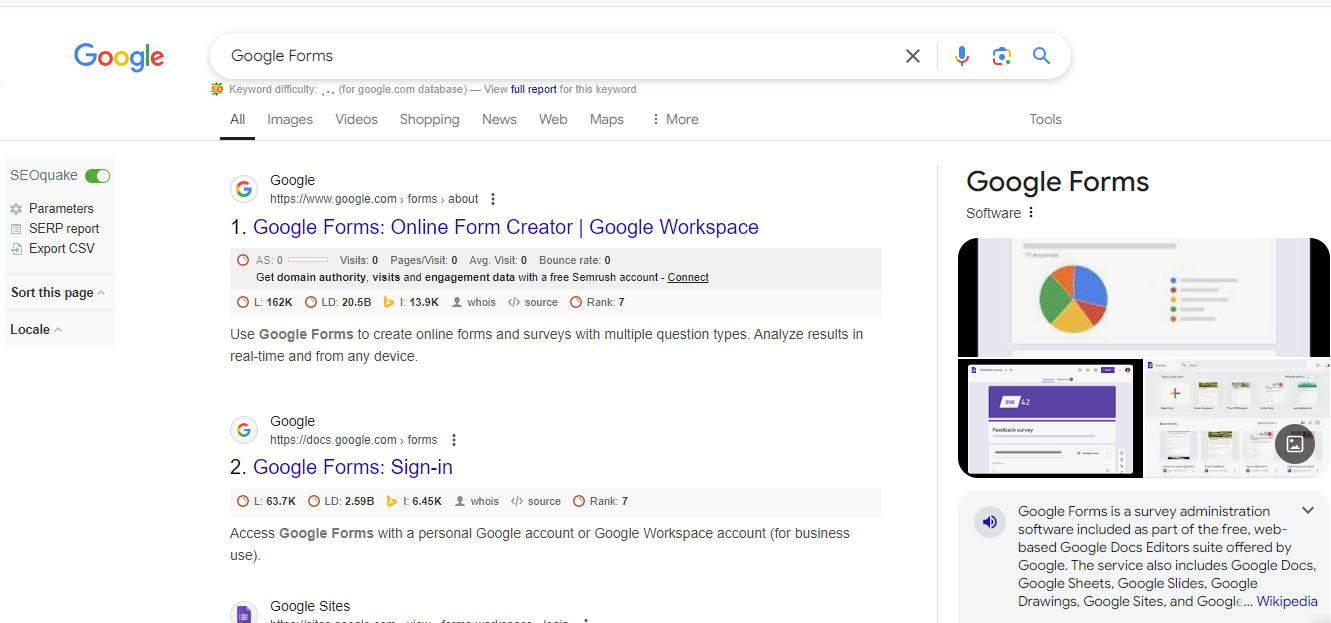Image resolution: width=1331 pixels, height=623 pixels.
Task: Click the image gallery icon on thumbnail
Action: (1294, 443)
